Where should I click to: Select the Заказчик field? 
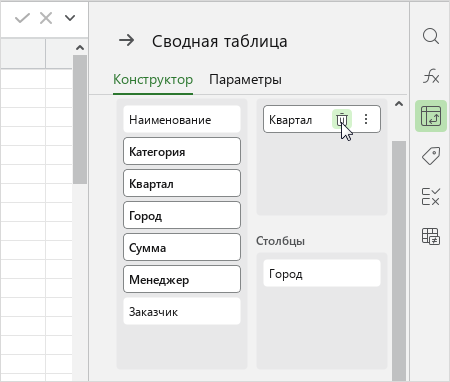click(182, 311)
